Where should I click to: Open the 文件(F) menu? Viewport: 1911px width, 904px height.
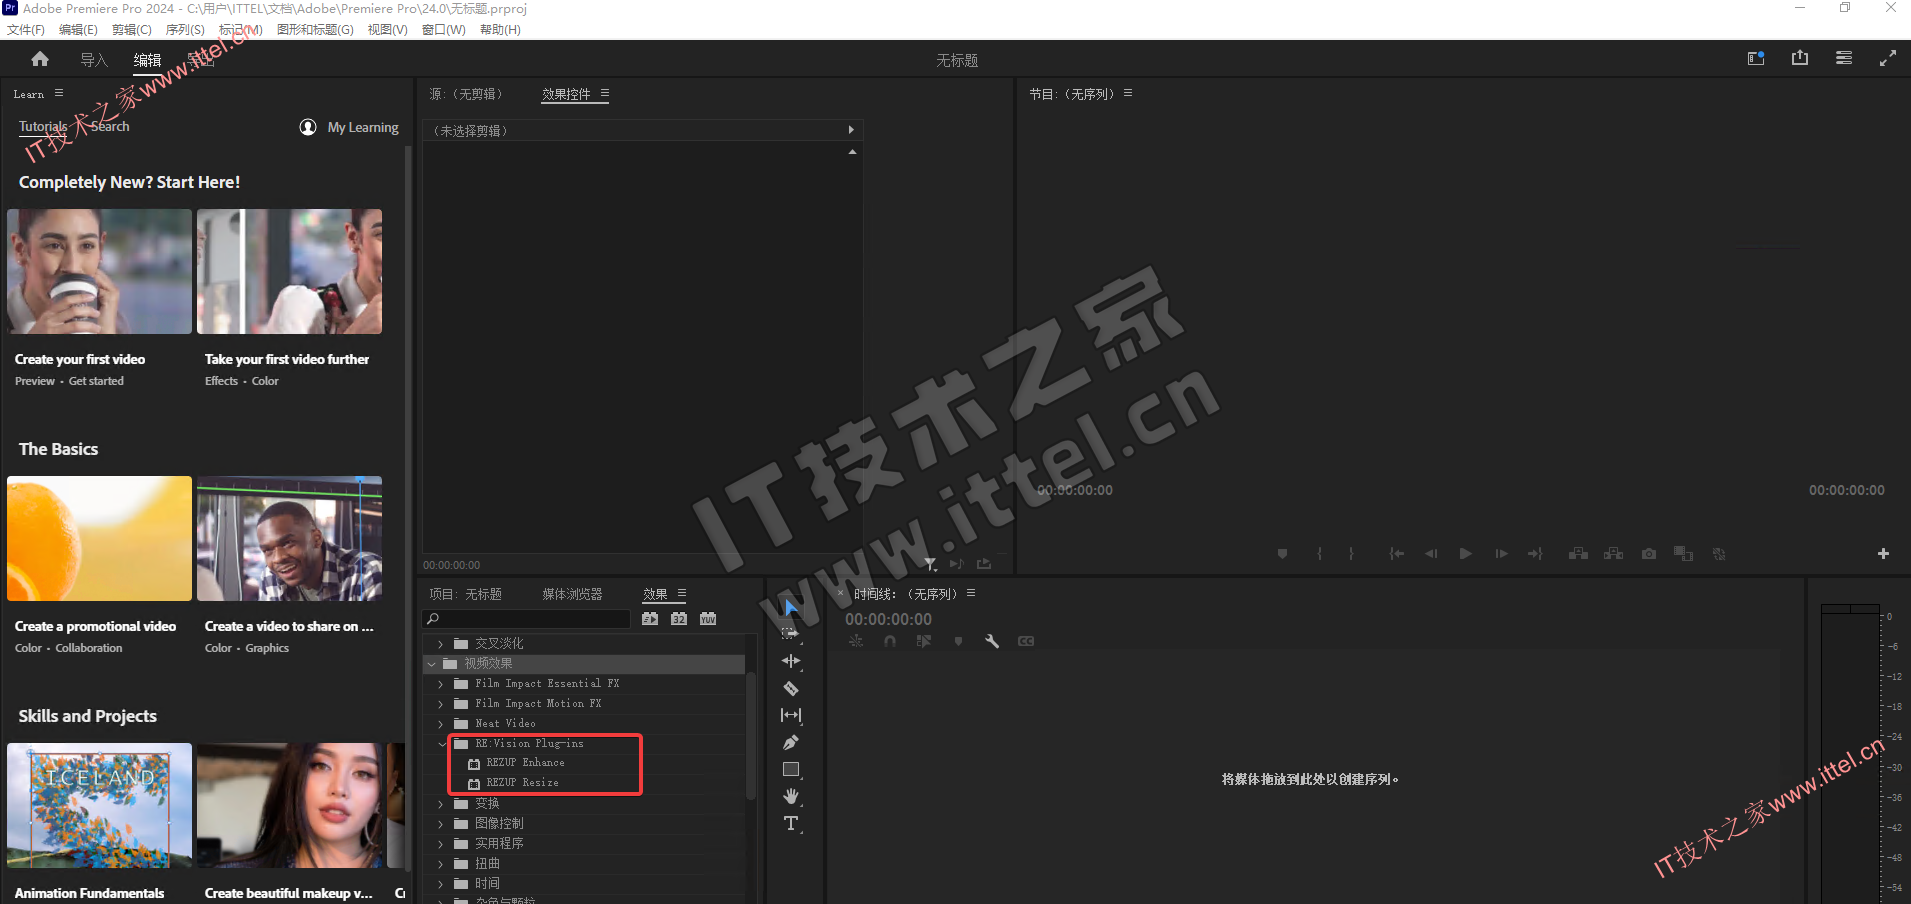click(x=26, y=30)
